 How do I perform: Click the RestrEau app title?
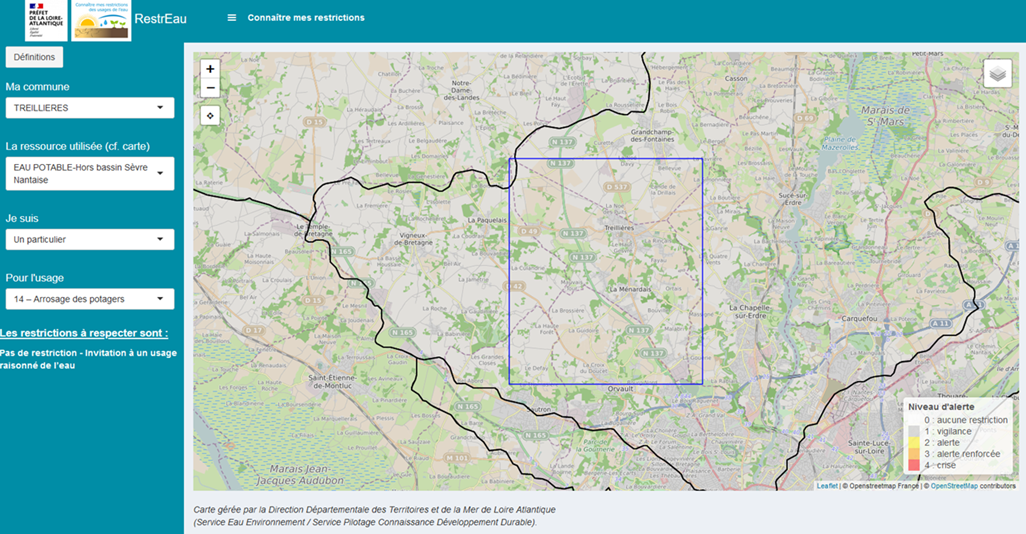pyautogui.click(x=160, y=19)
